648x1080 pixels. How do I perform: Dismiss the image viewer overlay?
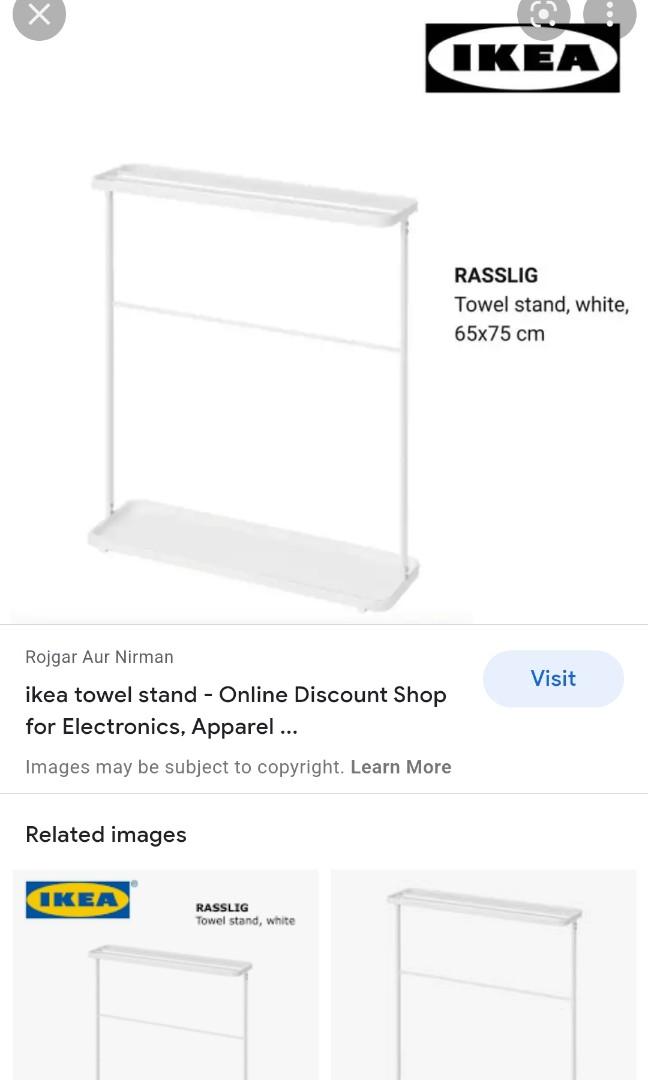(x=39, y=15)
